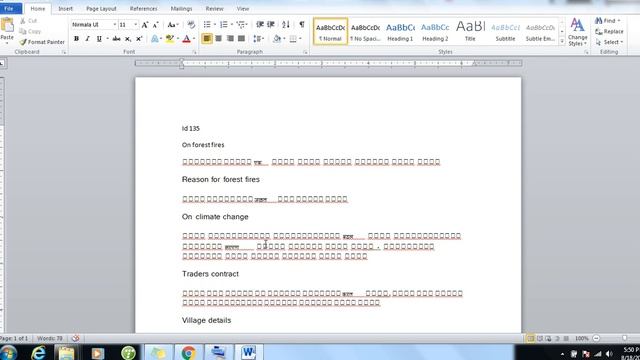Screen dimensions: 640x360
Task: Decrease indent in the Paragraph group
Action: click(260, 25)
